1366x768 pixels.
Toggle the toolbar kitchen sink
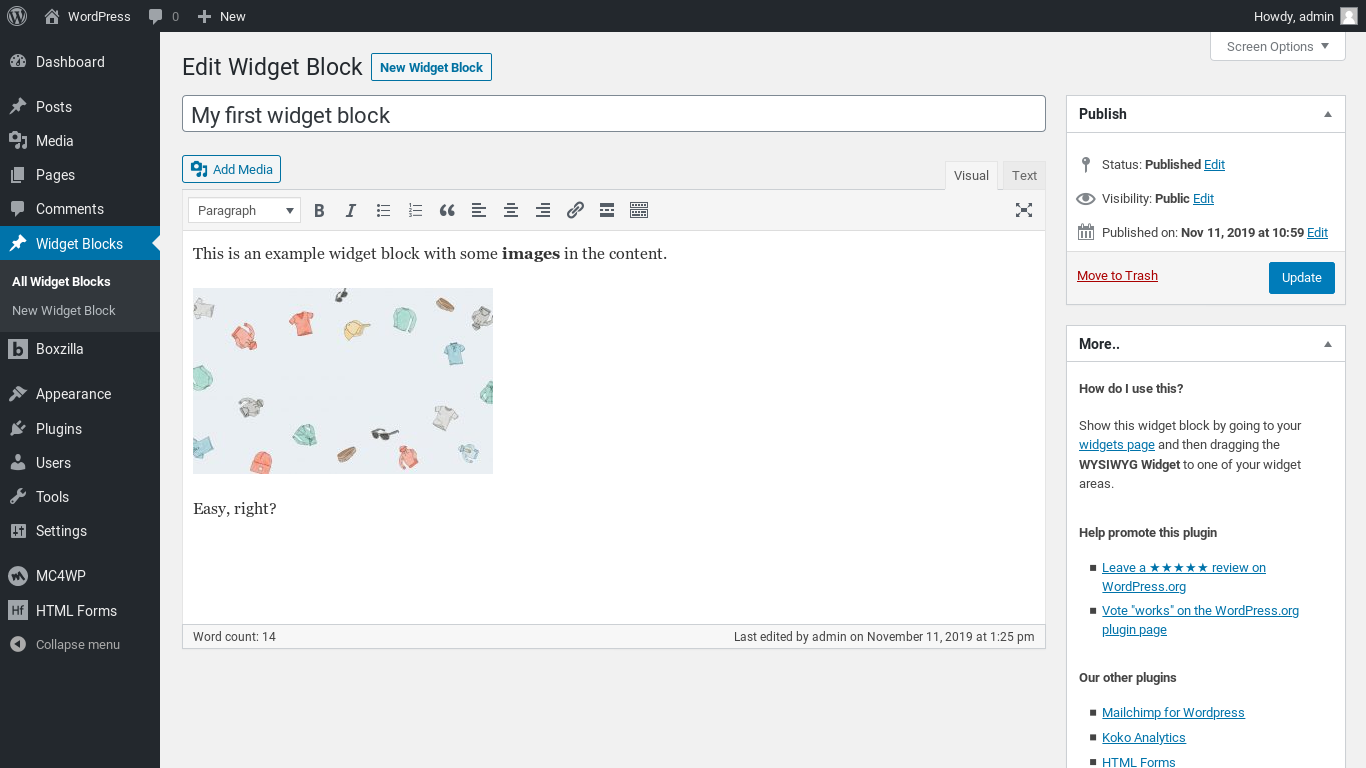[639, 210]
